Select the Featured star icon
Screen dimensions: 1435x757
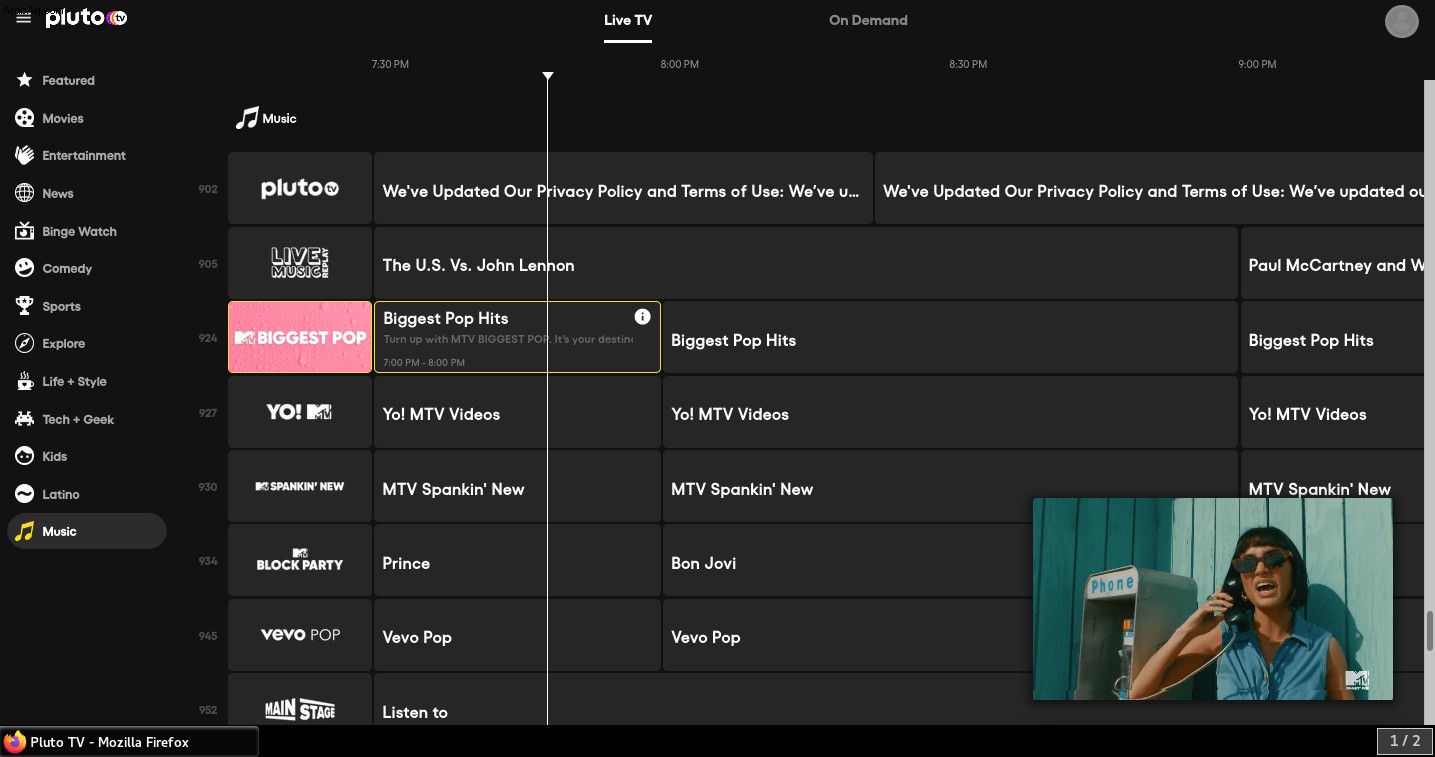click(24, 80)
